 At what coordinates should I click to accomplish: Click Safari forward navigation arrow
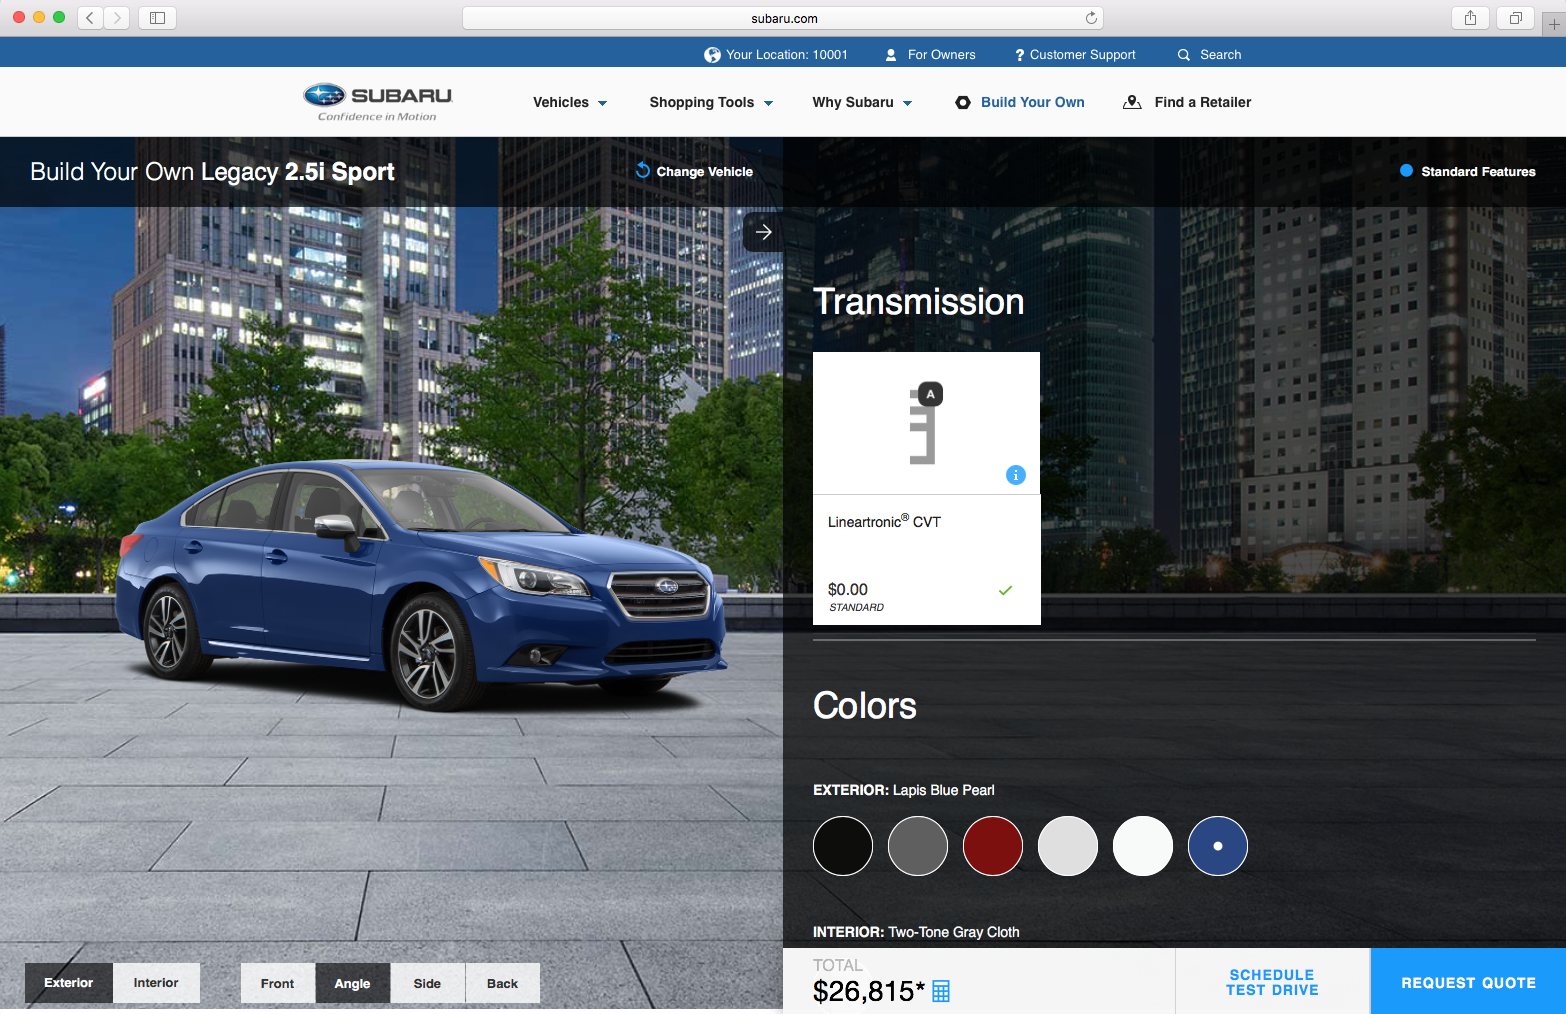tap(117, 17)
